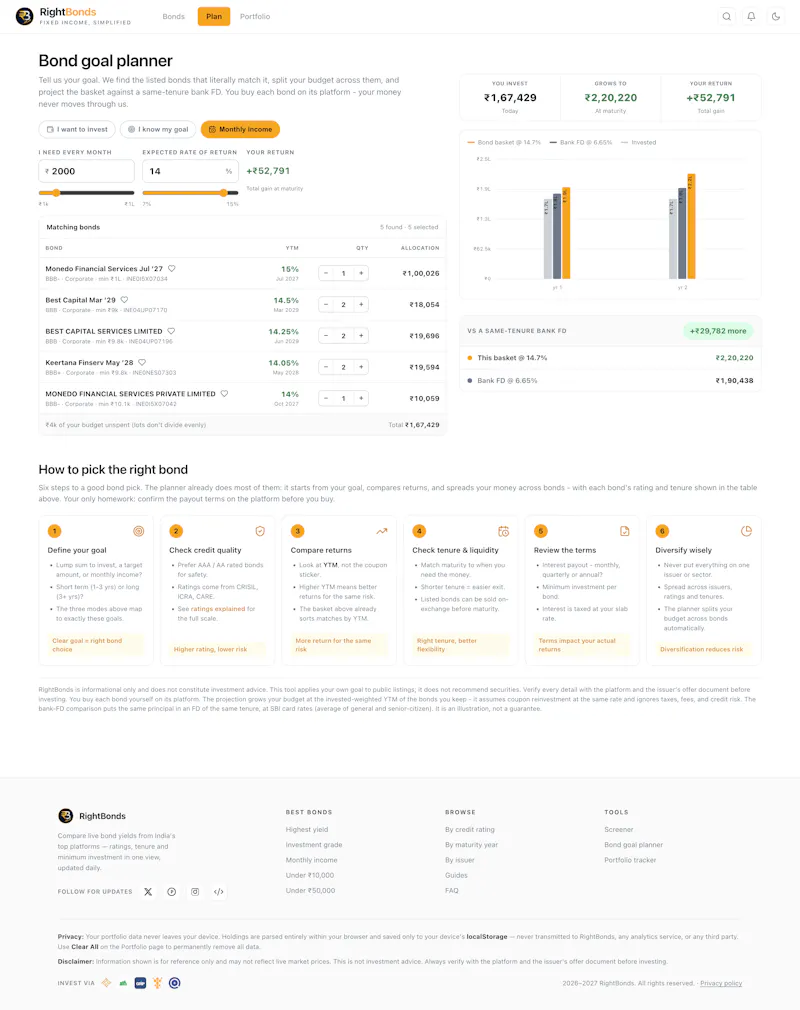800x1010 pixels.
Task: Click yr 2 orange bond basket bar
Action: coord(691,226)
